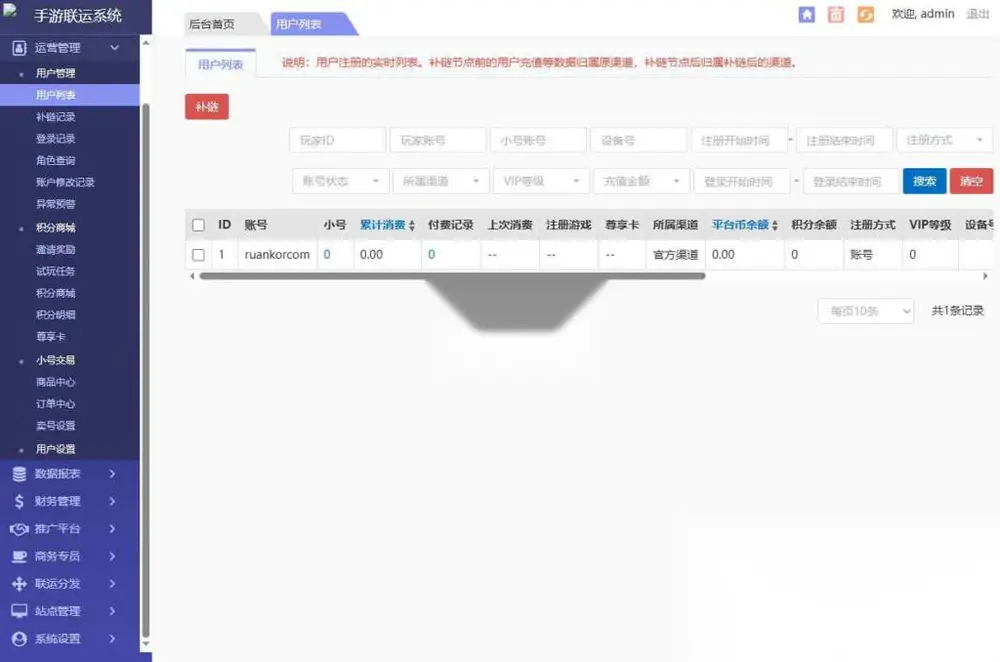Open 积分明细 in sidebar
This screenshot has height=662, width=1000.
[56, 314]
